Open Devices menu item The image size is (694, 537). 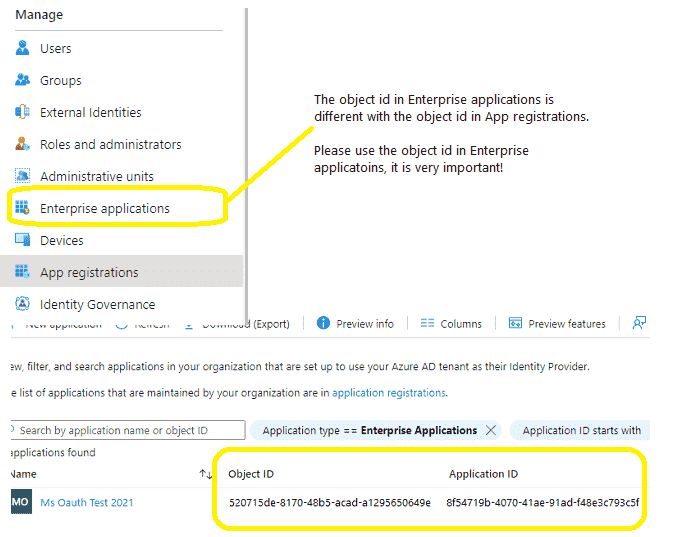[62, 240]
